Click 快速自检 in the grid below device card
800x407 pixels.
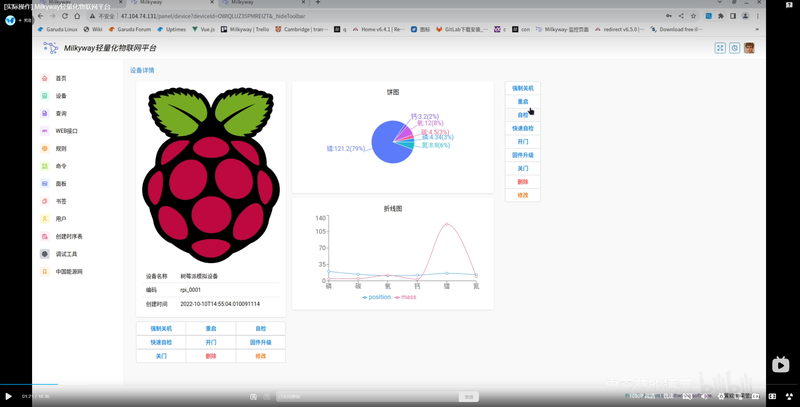[x=161, y=342]
